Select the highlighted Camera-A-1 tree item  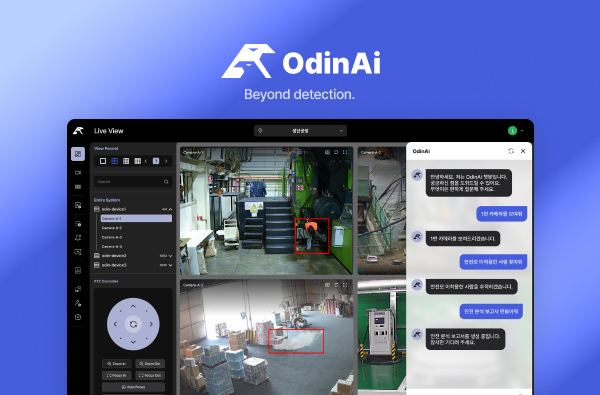pos(136,218)
